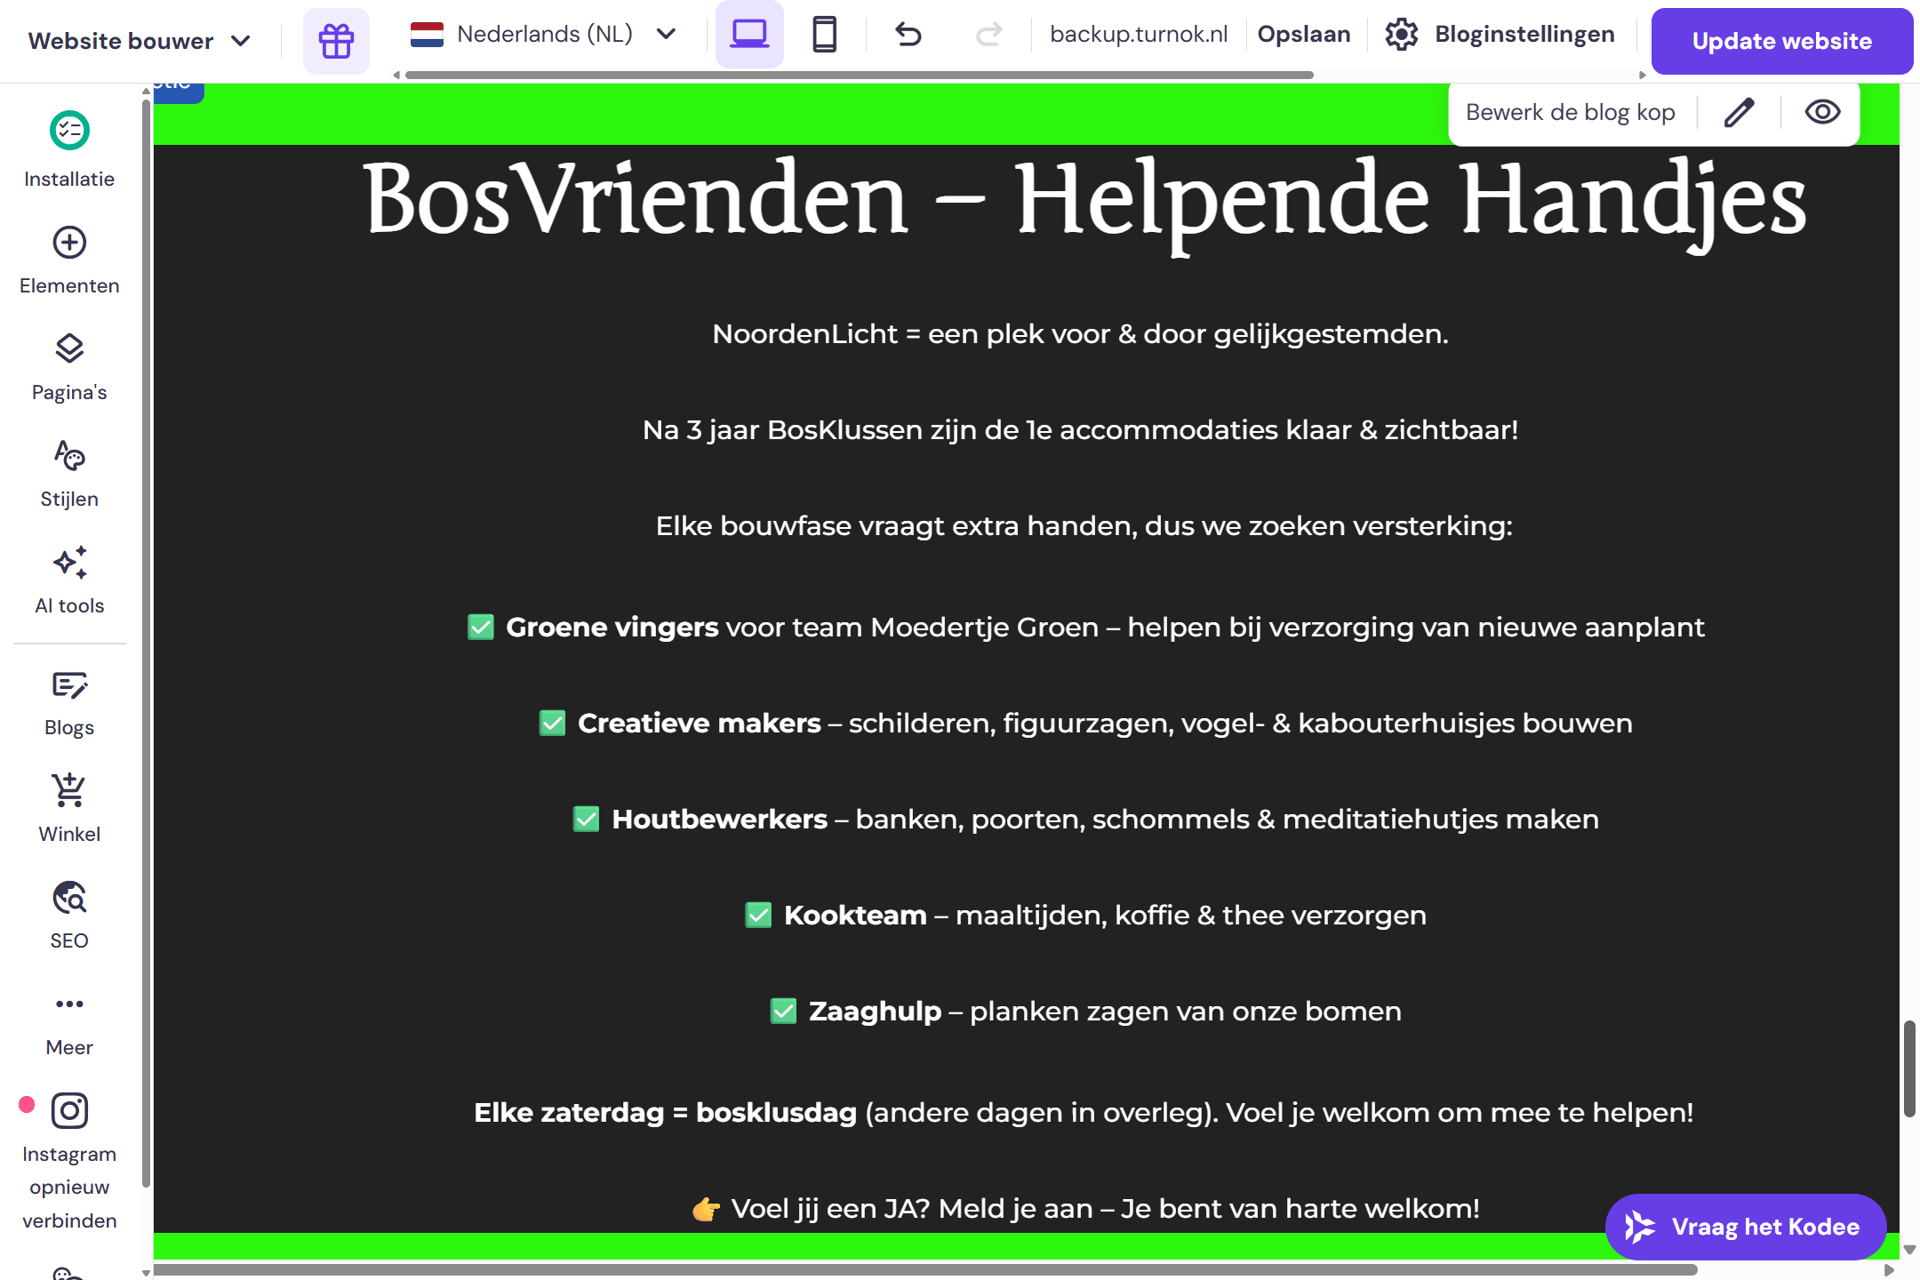Open the Winkel shop panel

coord(69,792)
